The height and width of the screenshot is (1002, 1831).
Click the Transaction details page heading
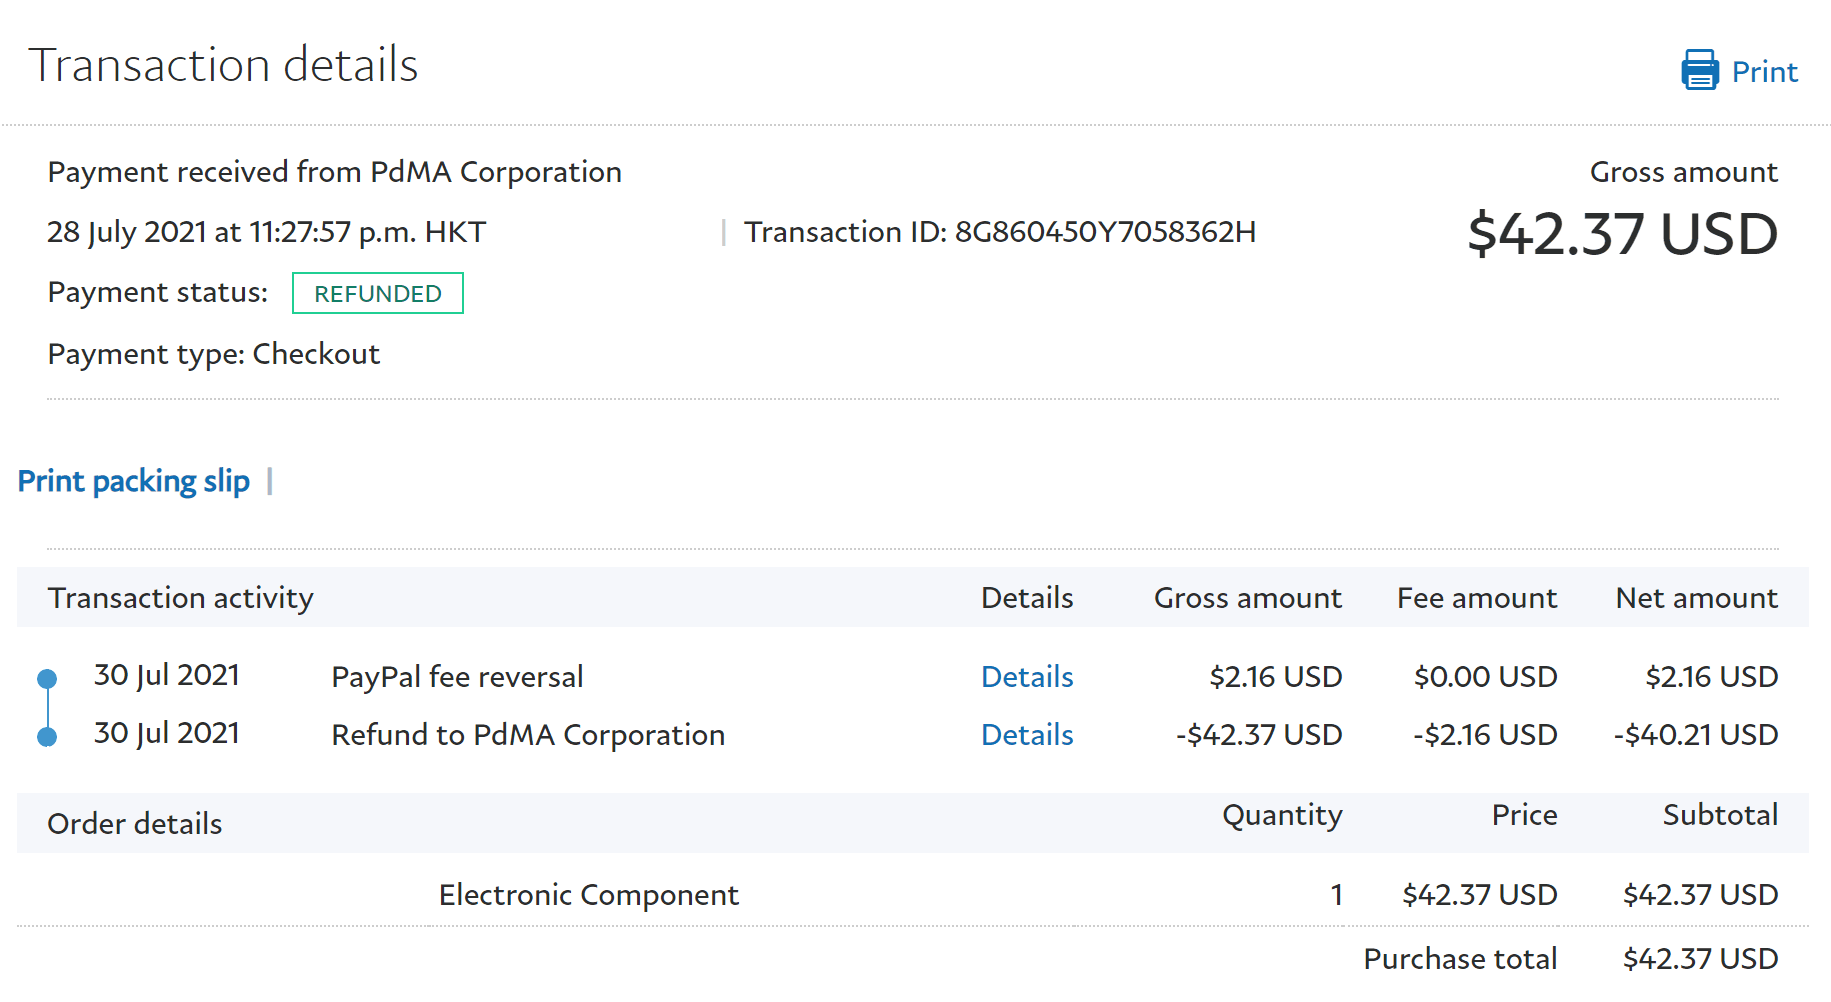tap(223, 65)
